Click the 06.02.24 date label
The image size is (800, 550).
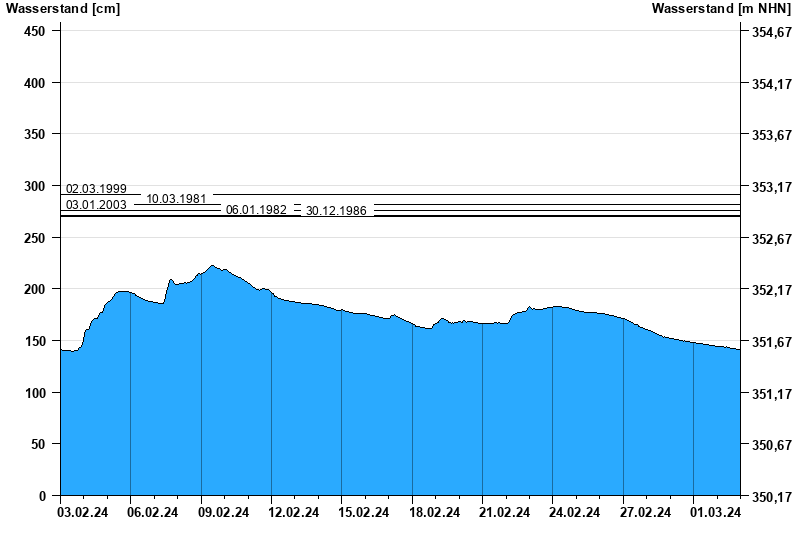[153, 512]
